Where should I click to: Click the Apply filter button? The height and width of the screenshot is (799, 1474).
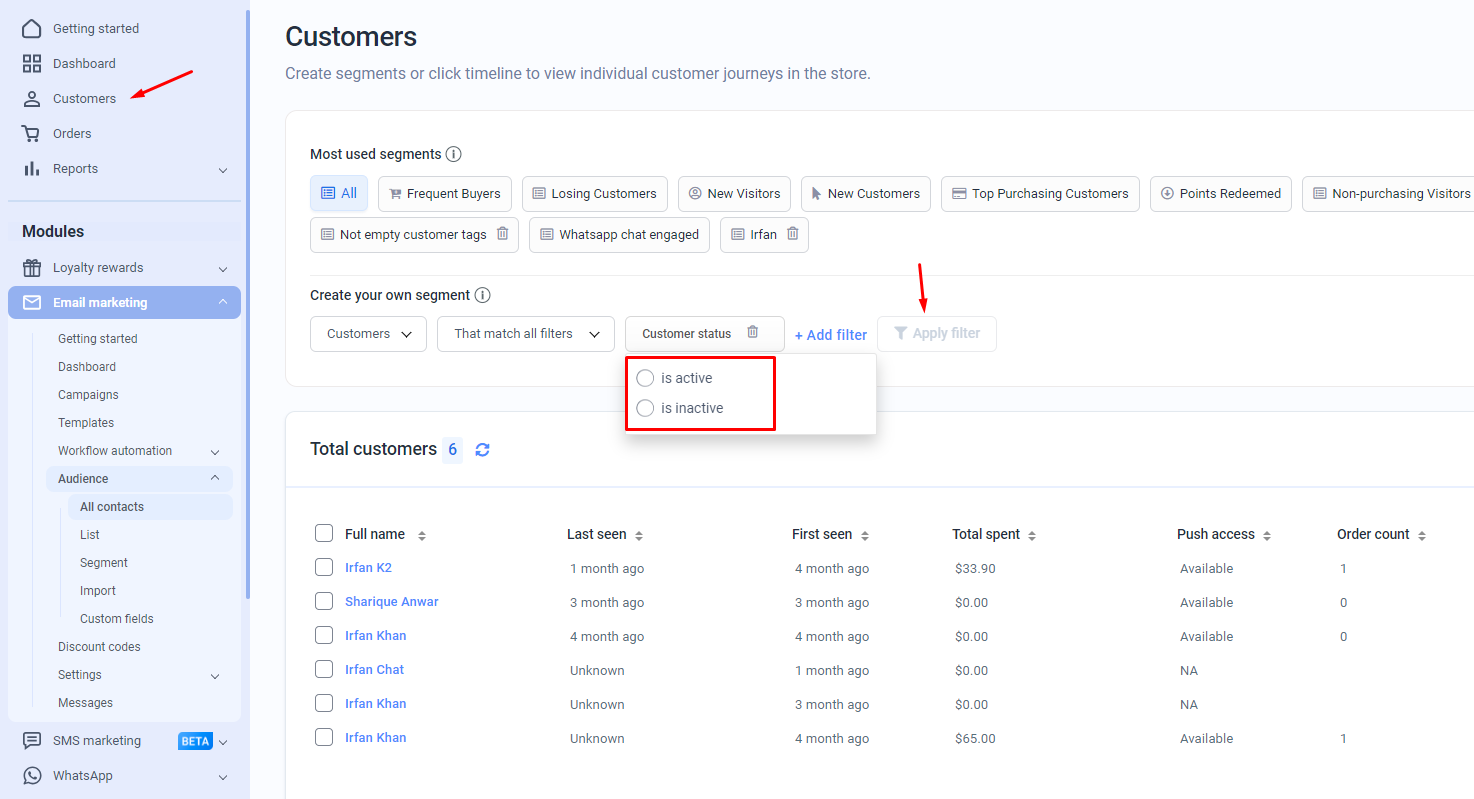(x=937, y=334)
